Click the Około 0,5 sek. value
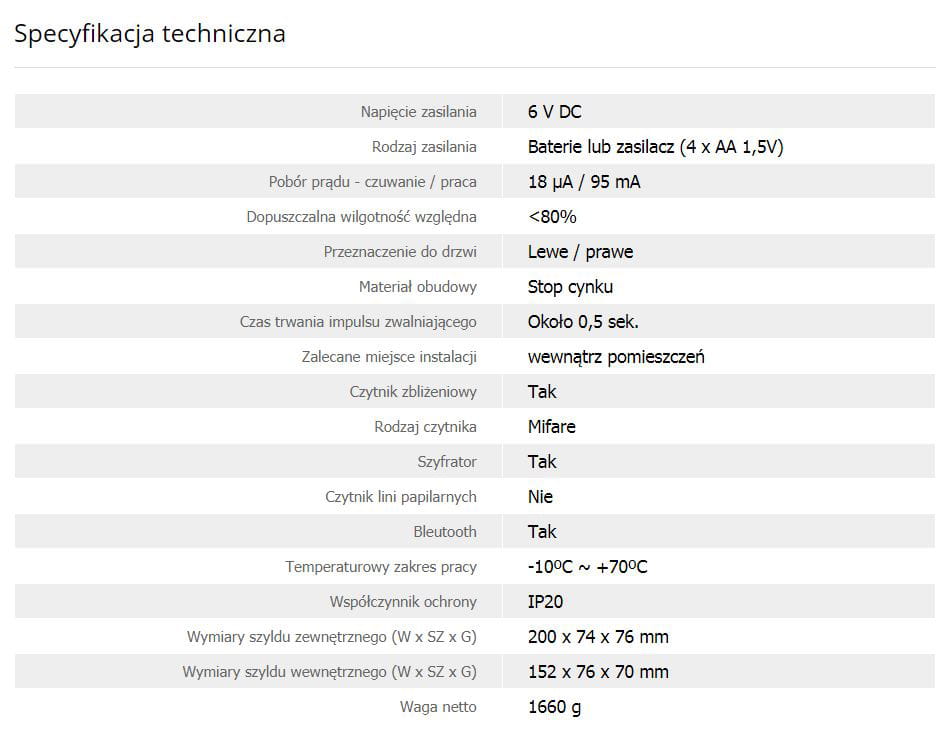Image resolution: width=952 pixels, height=739 pixels. coord(583,322)
